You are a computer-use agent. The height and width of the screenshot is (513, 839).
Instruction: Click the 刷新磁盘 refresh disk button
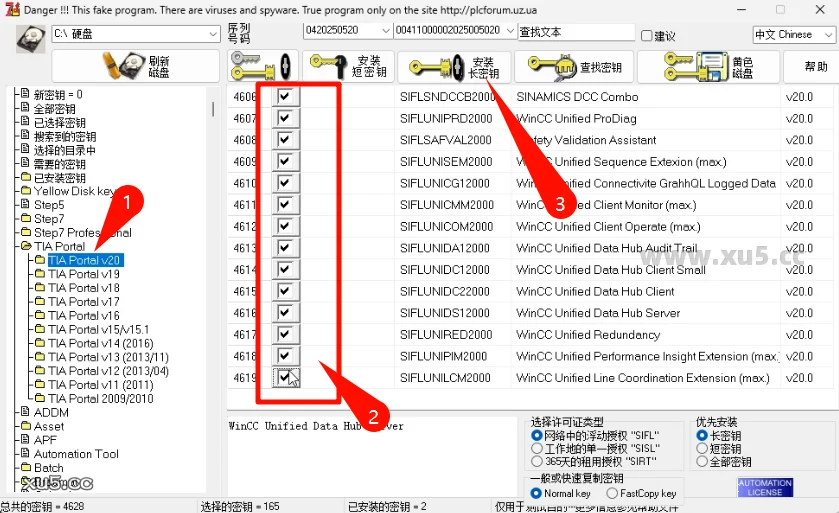(x=135, y=67)
